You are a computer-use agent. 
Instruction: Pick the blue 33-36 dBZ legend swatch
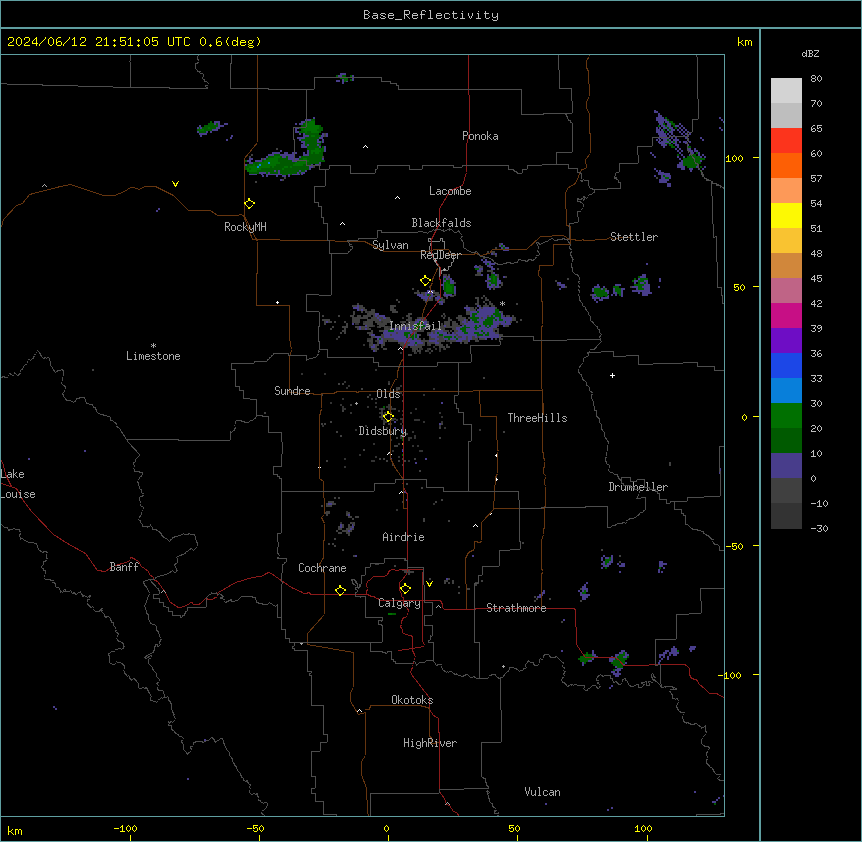tap(786, 365)
